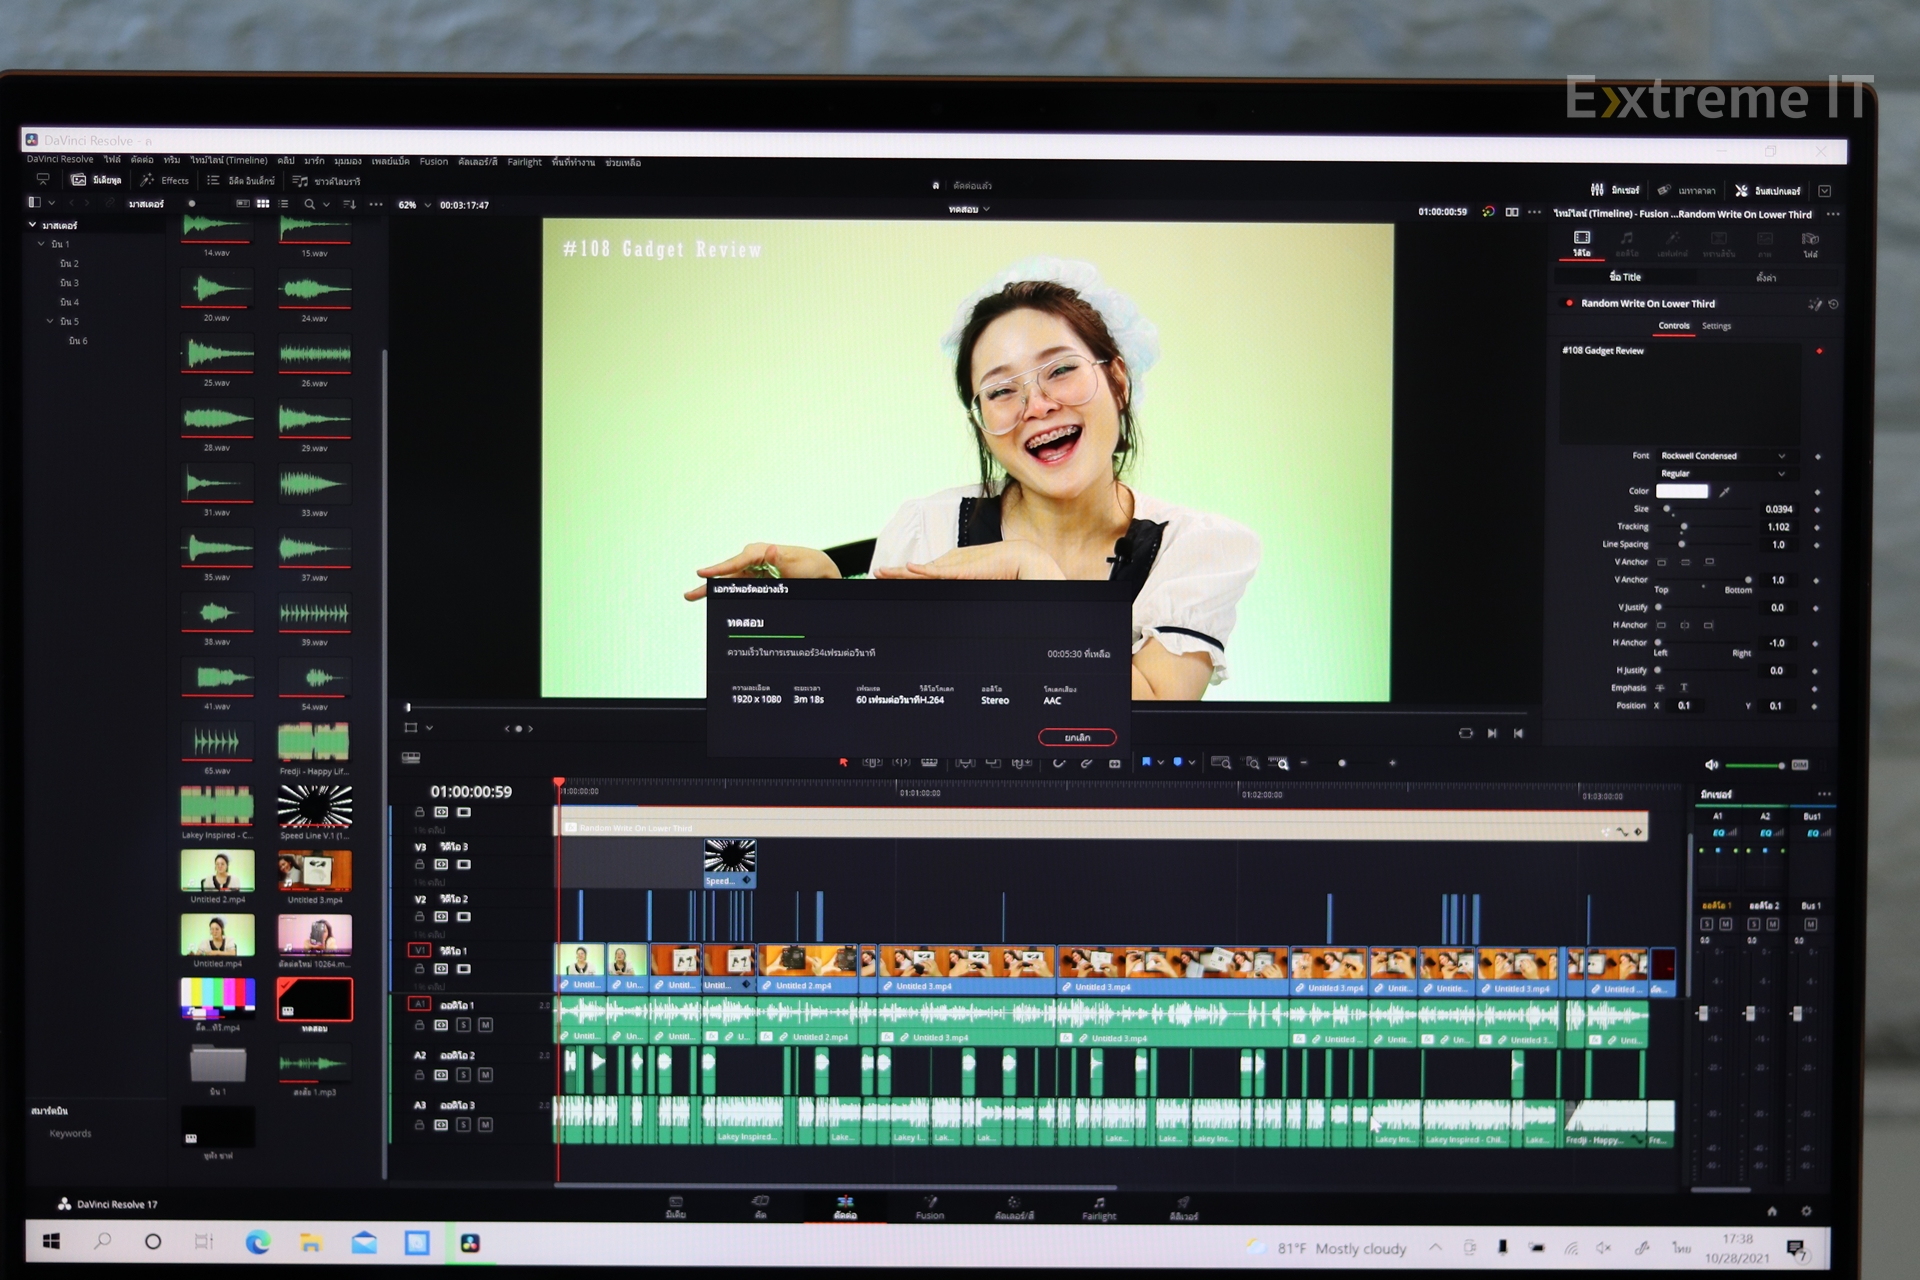
Task: Click the Emphasis underline T icon
Action: click(x=1684, y=688)
